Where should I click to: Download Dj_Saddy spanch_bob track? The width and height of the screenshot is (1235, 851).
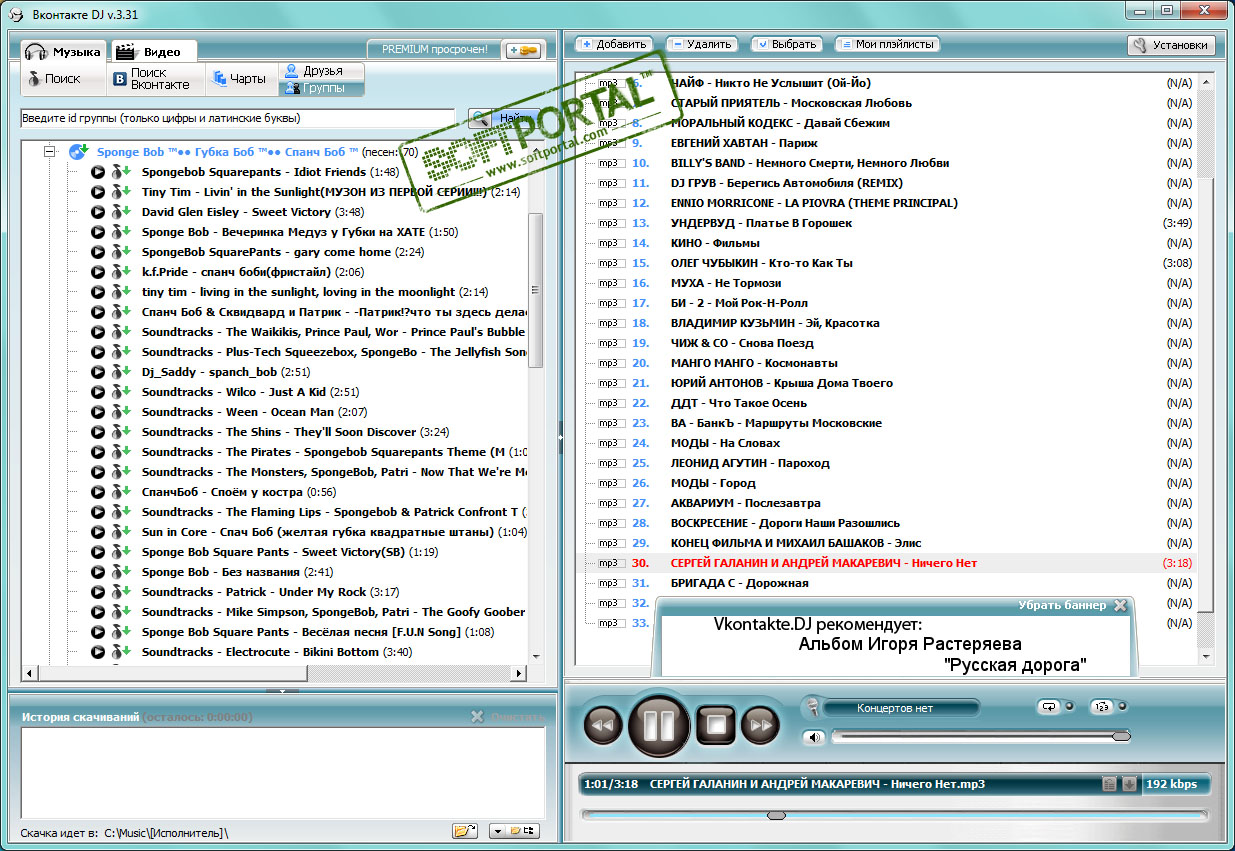point(122,372)
